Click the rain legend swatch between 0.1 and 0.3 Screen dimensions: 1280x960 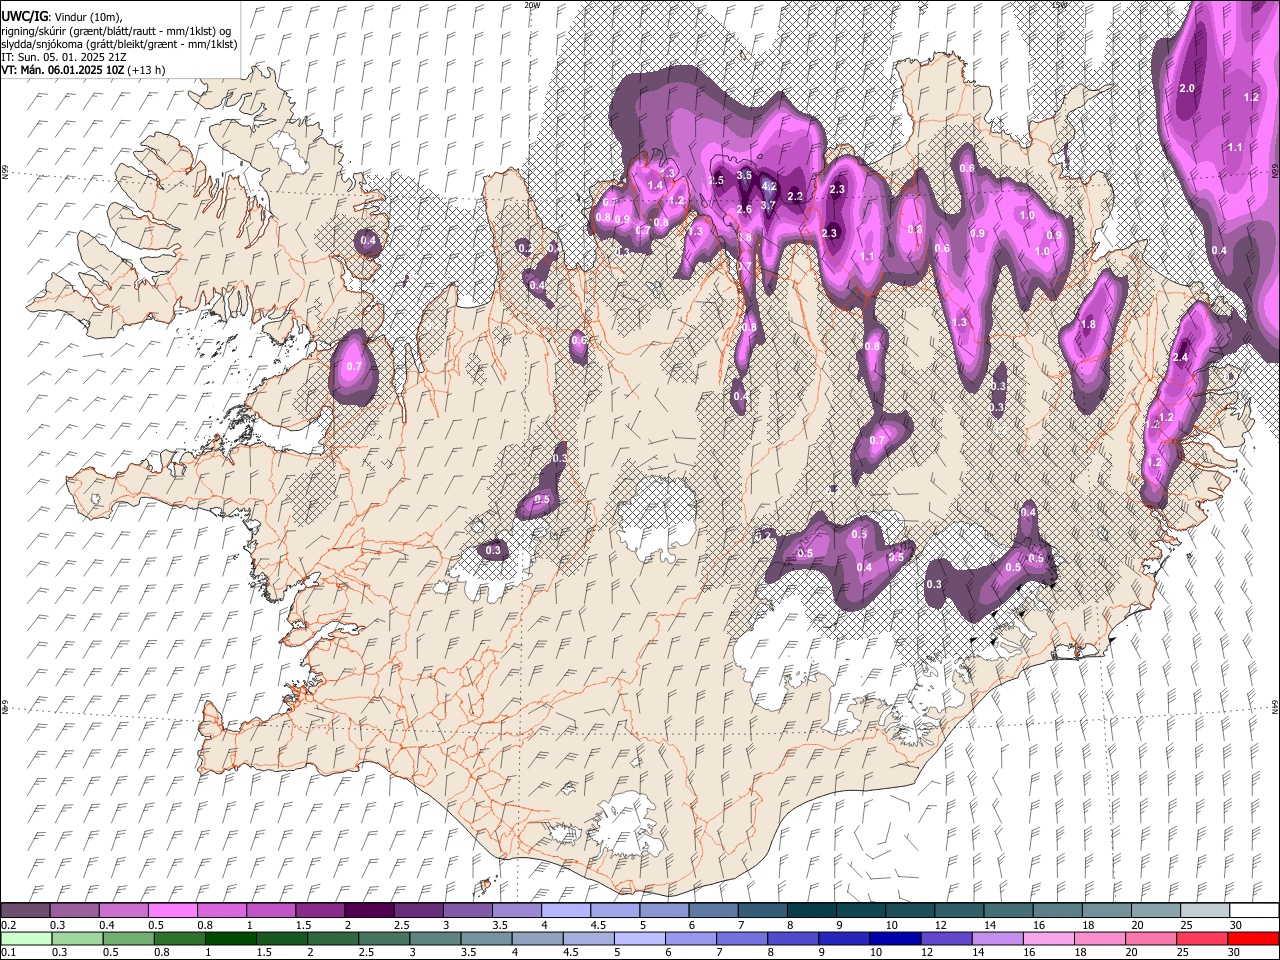(25, 938)
